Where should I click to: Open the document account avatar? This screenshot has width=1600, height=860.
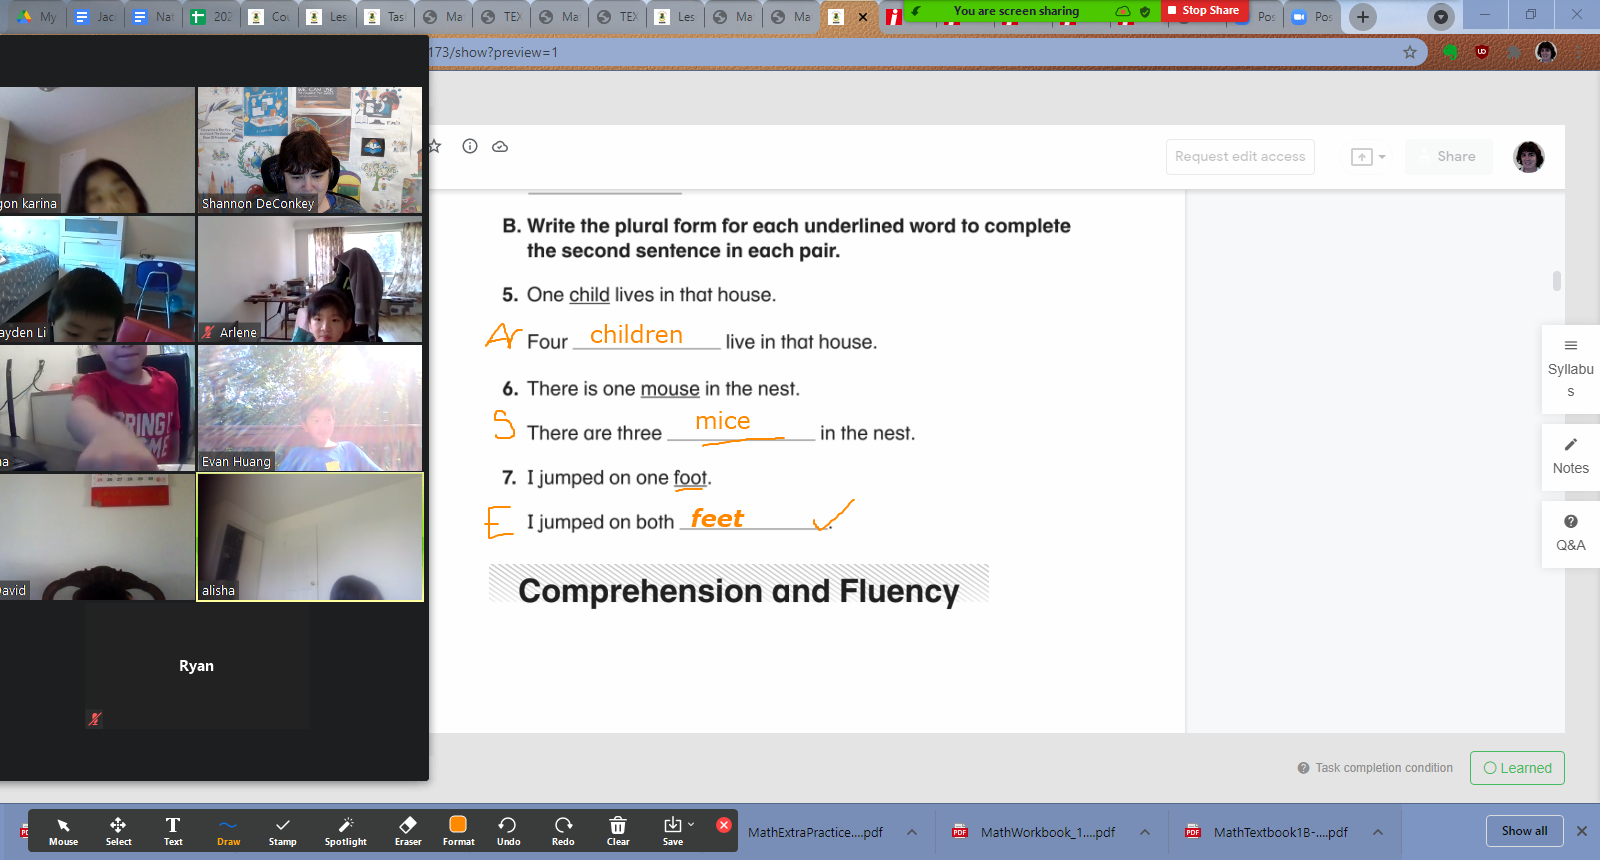coord(1529,157)
